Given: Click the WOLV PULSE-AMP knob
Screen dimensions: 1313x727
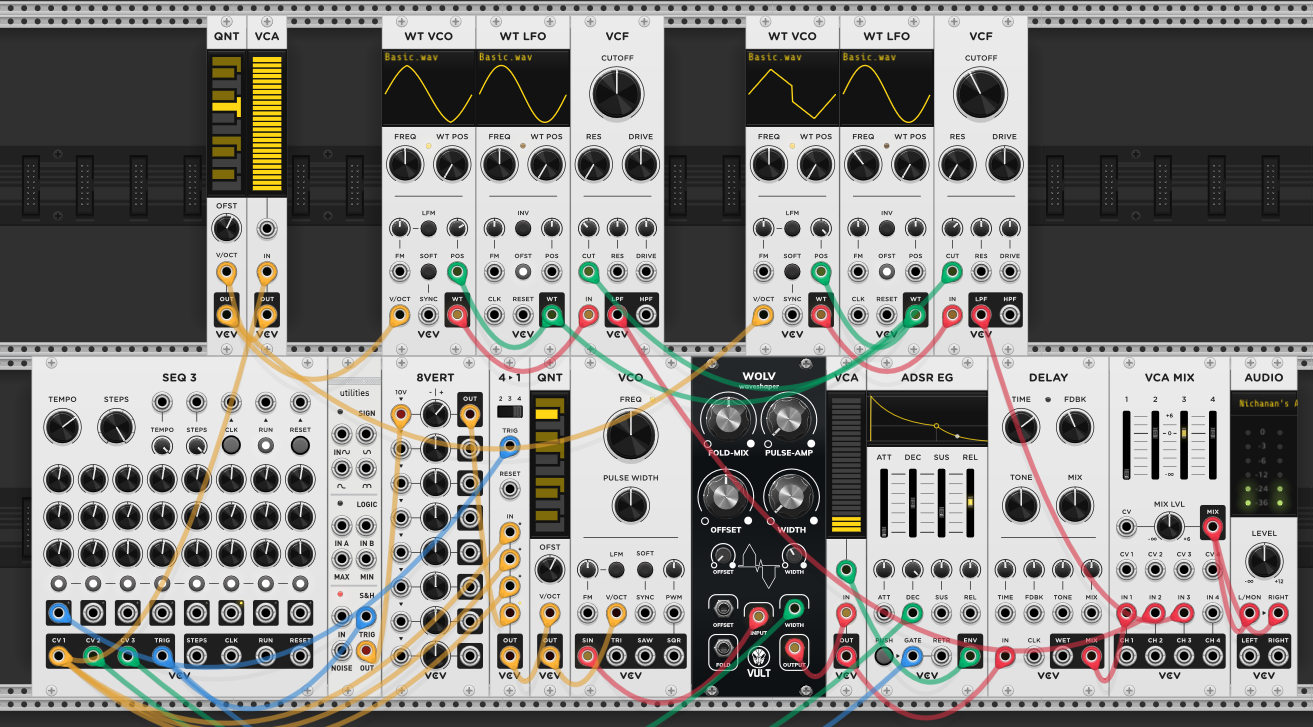Looking at the screenshot, I should coord(787,420).
